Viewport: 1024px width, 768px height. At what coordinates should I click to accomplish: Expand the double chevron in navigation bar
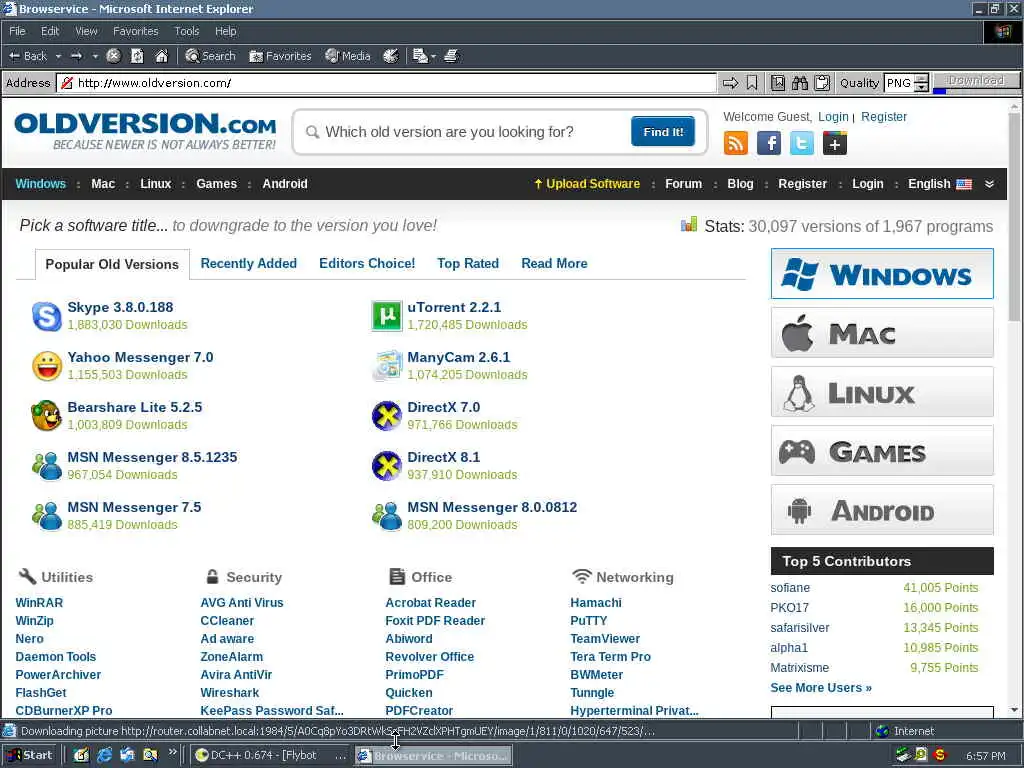pos(989,184)
